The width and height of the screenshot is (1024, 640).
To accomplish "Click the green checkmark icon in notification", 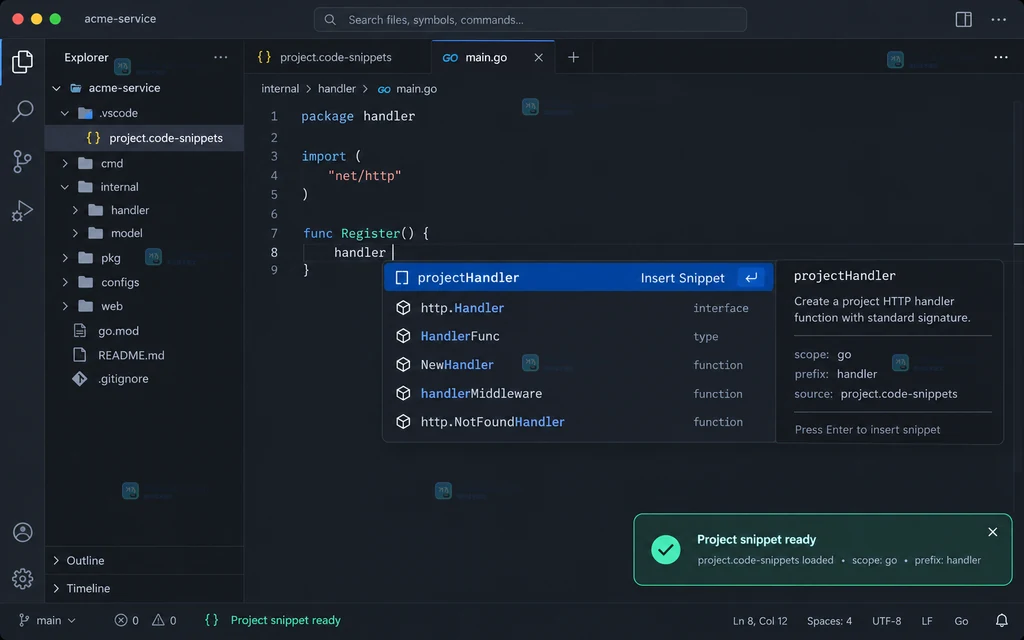I will 665,549.
